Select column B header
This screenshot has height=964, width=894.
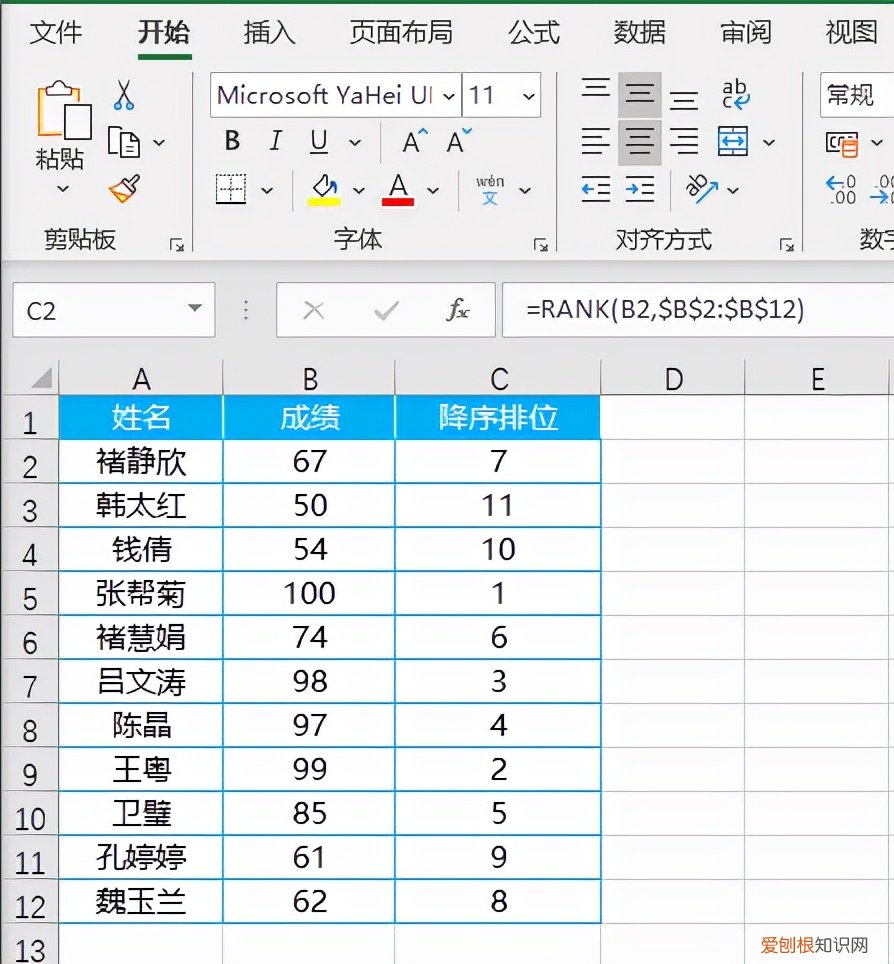[x=309, y=378]
